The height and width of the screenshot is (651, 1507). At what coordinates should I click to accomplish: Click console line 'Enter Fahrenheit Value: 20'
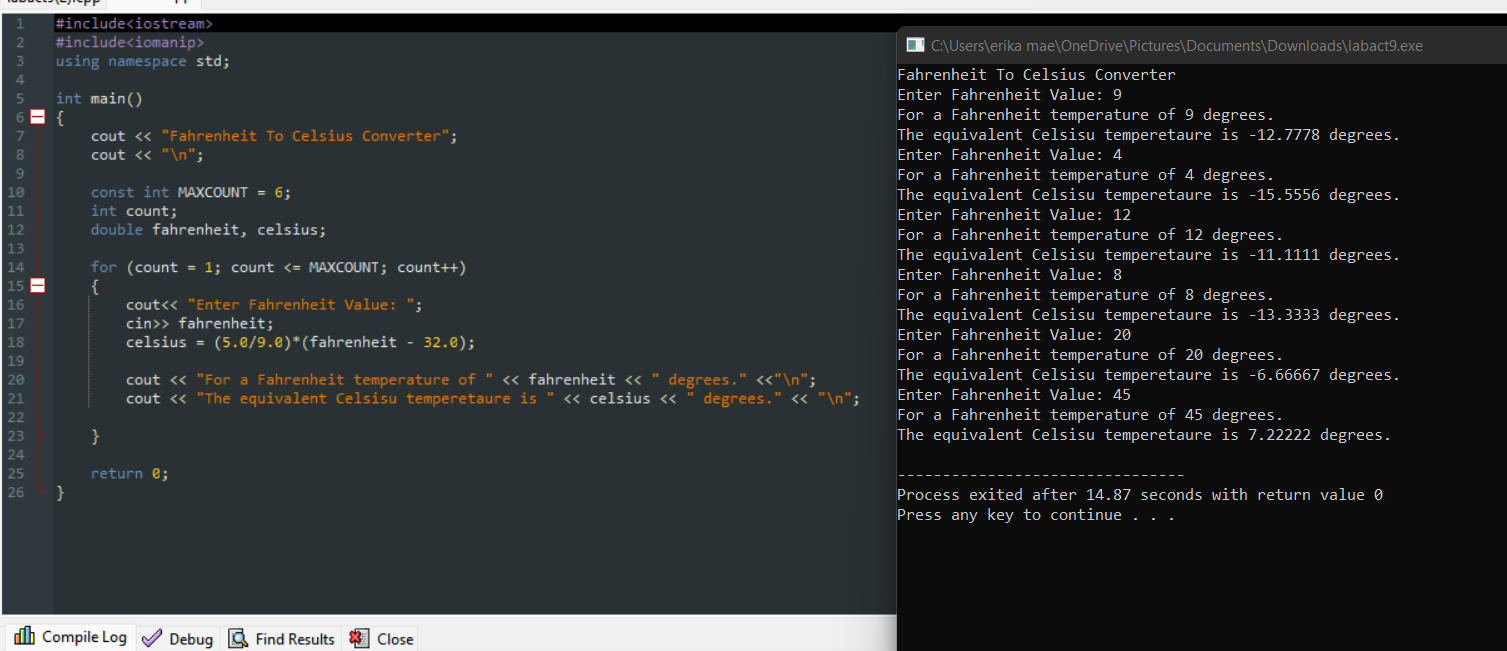(1014, 335)
